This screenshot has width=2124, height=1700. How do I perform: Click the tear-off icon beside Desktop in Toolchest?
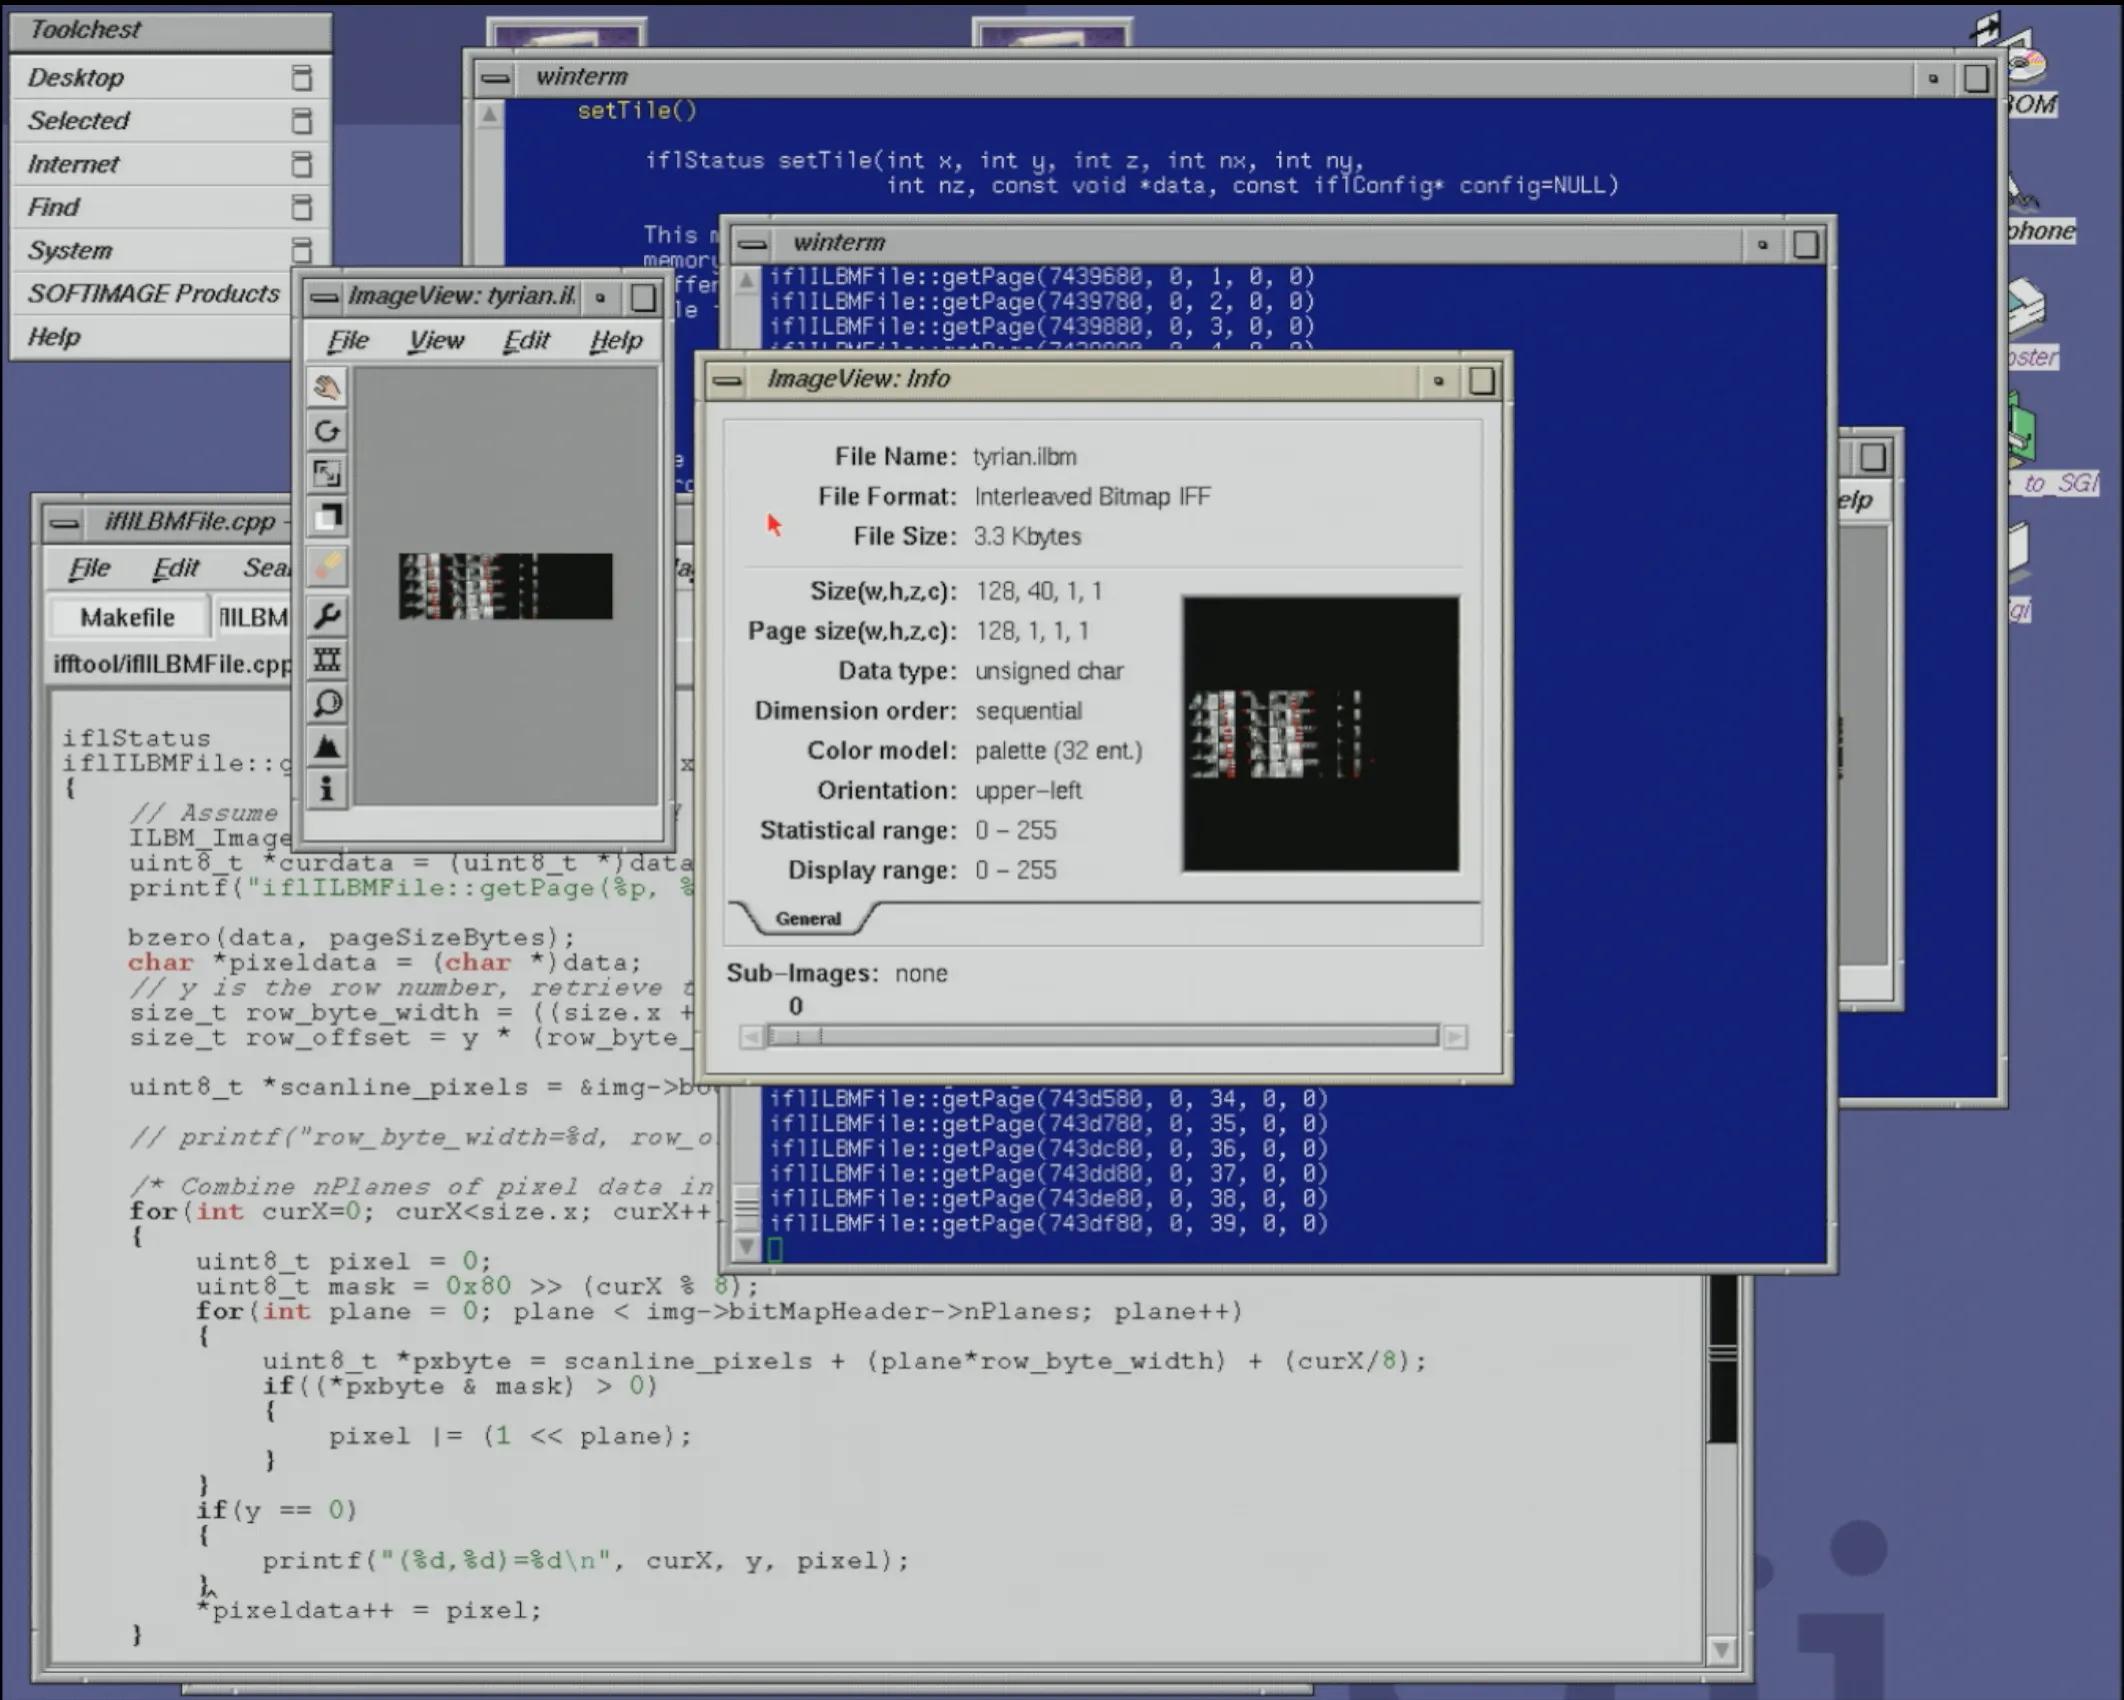tap(301, 78)
